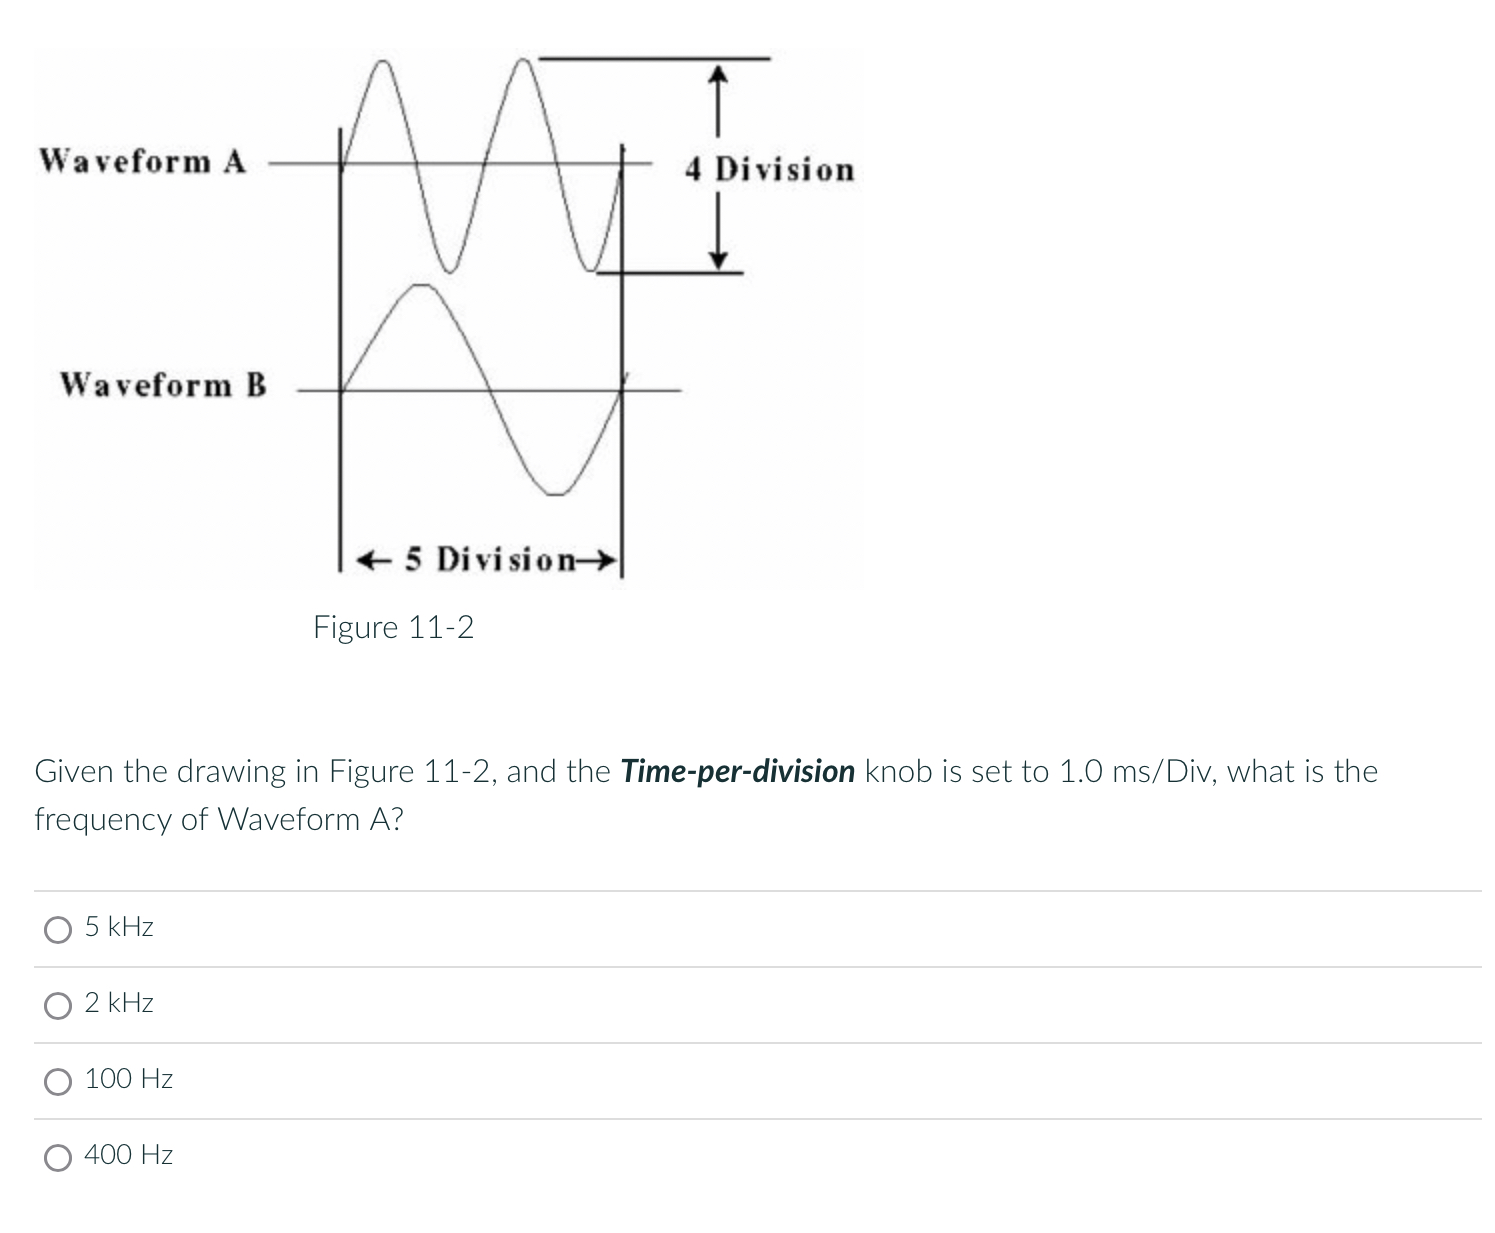Choose the 100 Hz radio button

coord(59,1080)
